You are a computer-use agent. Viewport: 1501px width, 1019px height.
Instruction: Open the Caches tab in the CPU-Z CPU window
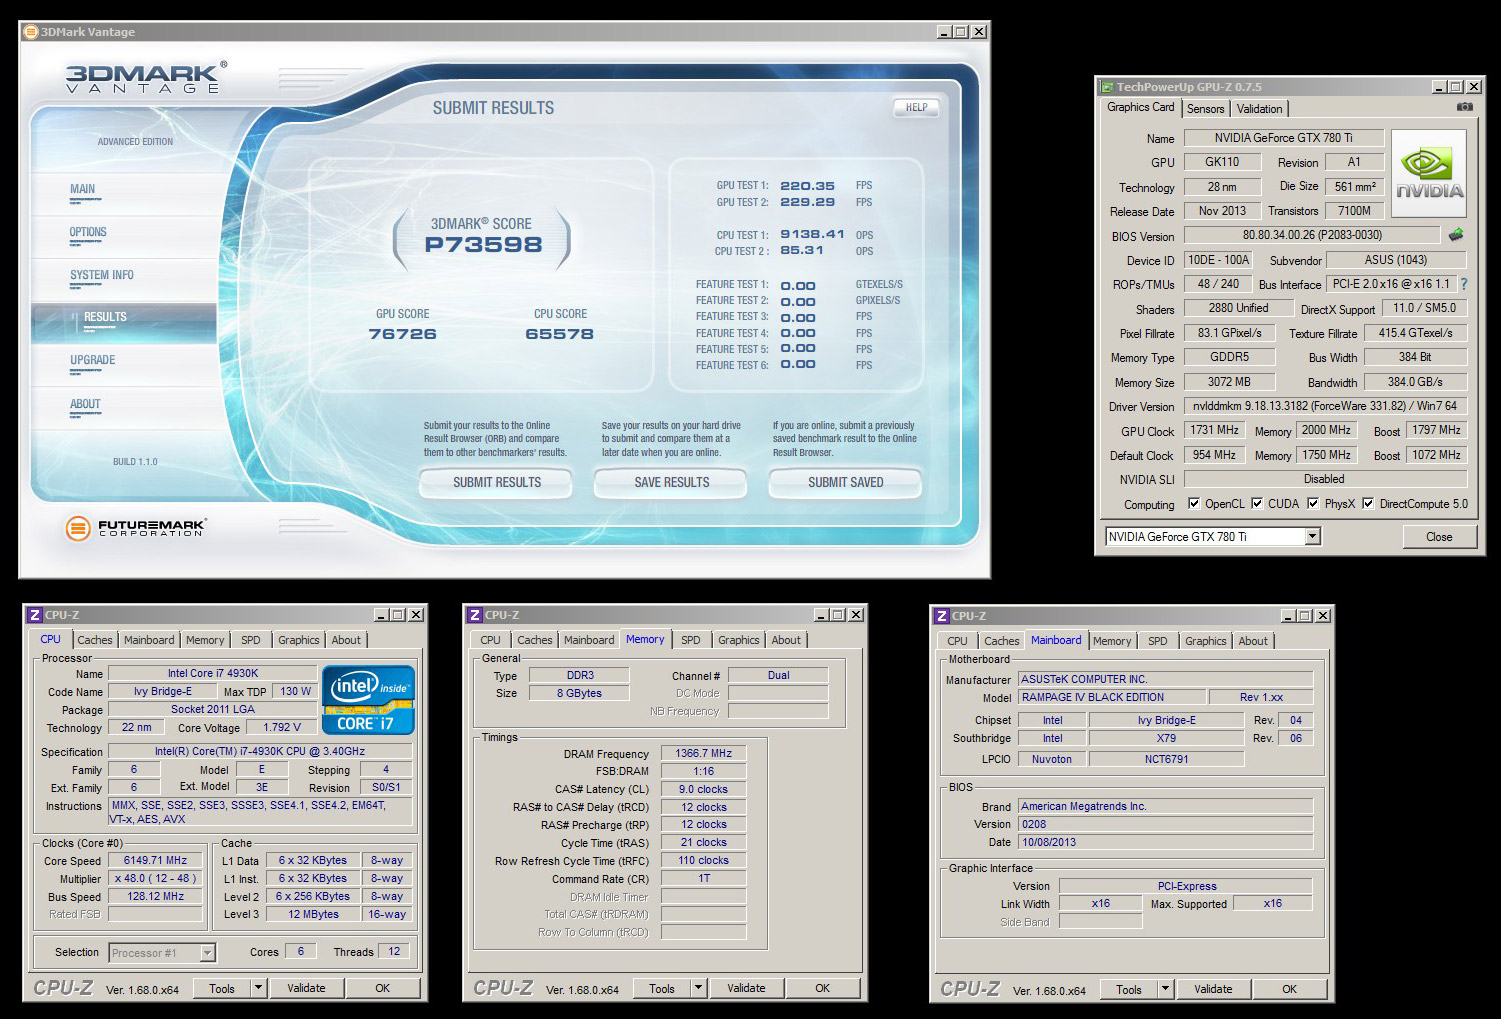(95, 640)
